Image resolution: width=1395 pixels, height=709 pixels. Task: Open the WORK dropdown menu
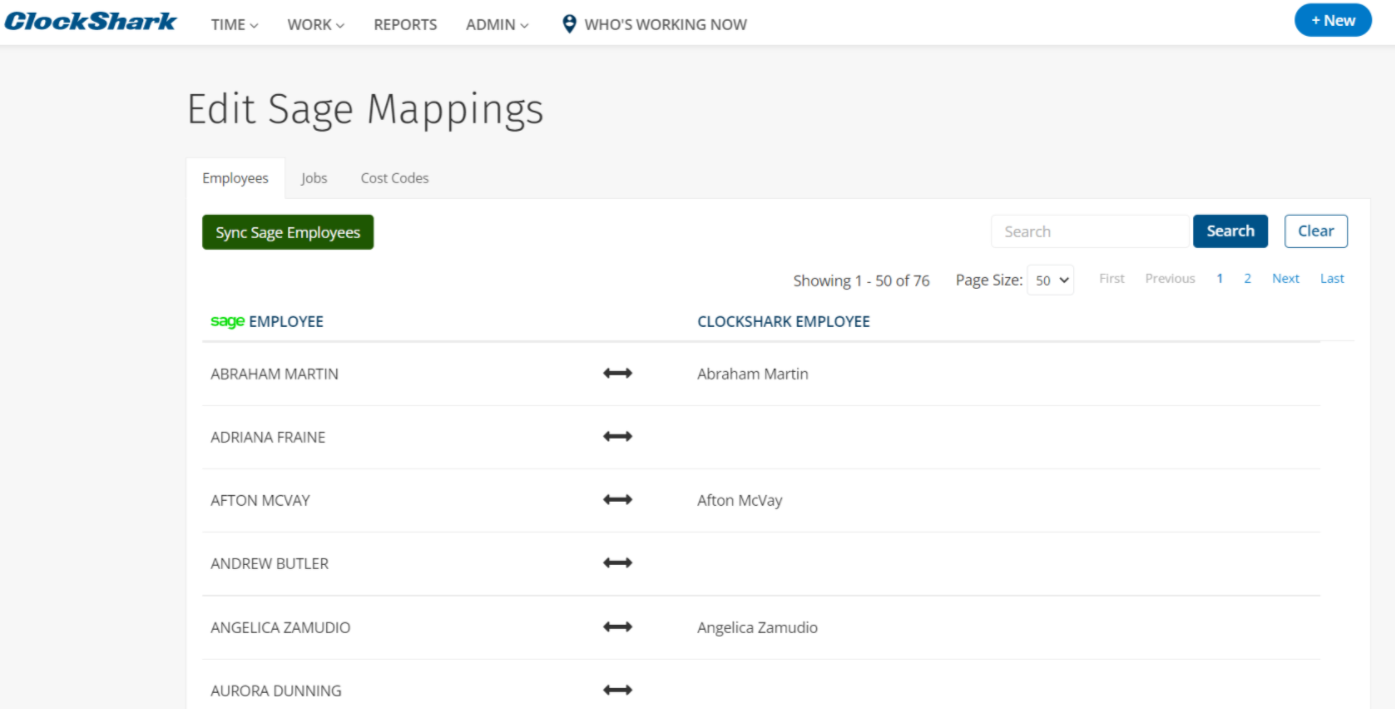[x=316, y=24]
